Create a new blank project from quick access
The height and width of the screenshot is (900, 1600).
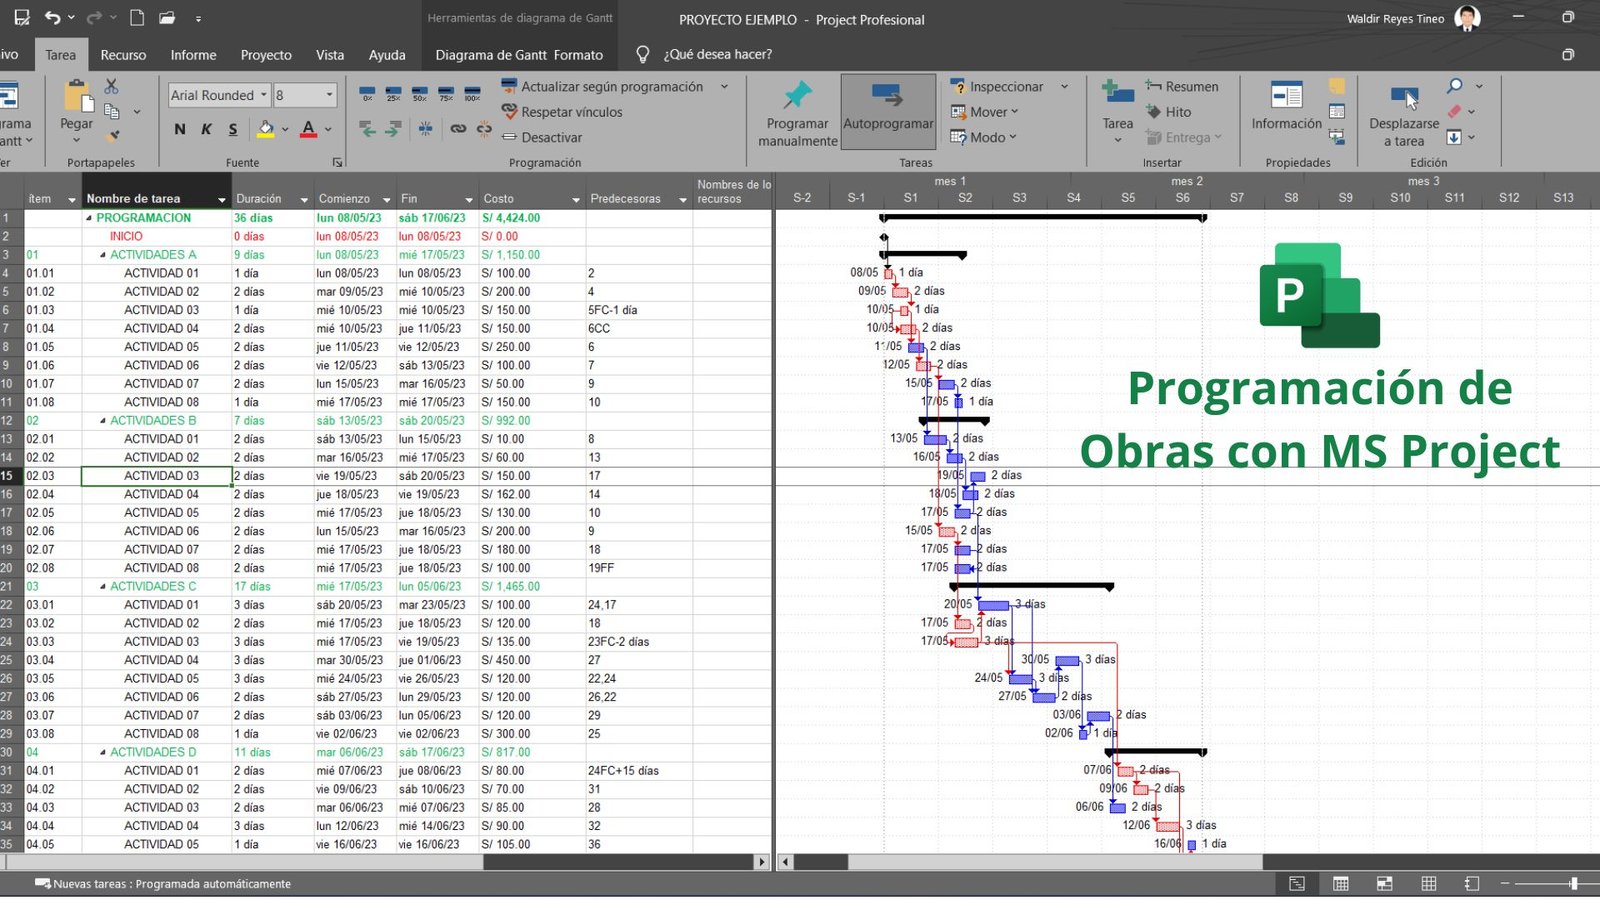138,18
